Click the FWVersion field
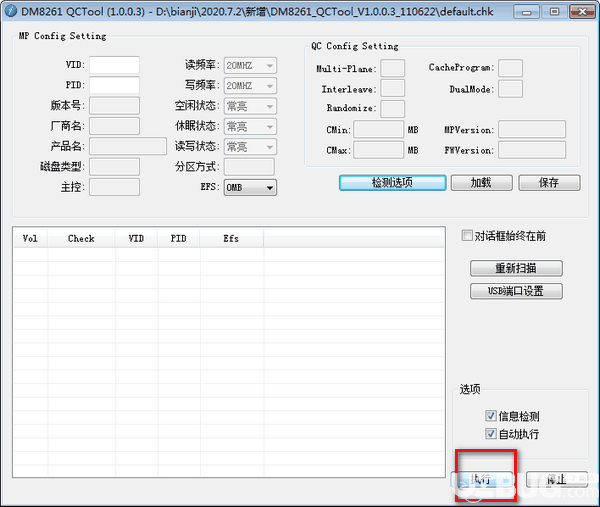Image resolution: width=600 pixels, height=507 pixels. coord(532,150)
